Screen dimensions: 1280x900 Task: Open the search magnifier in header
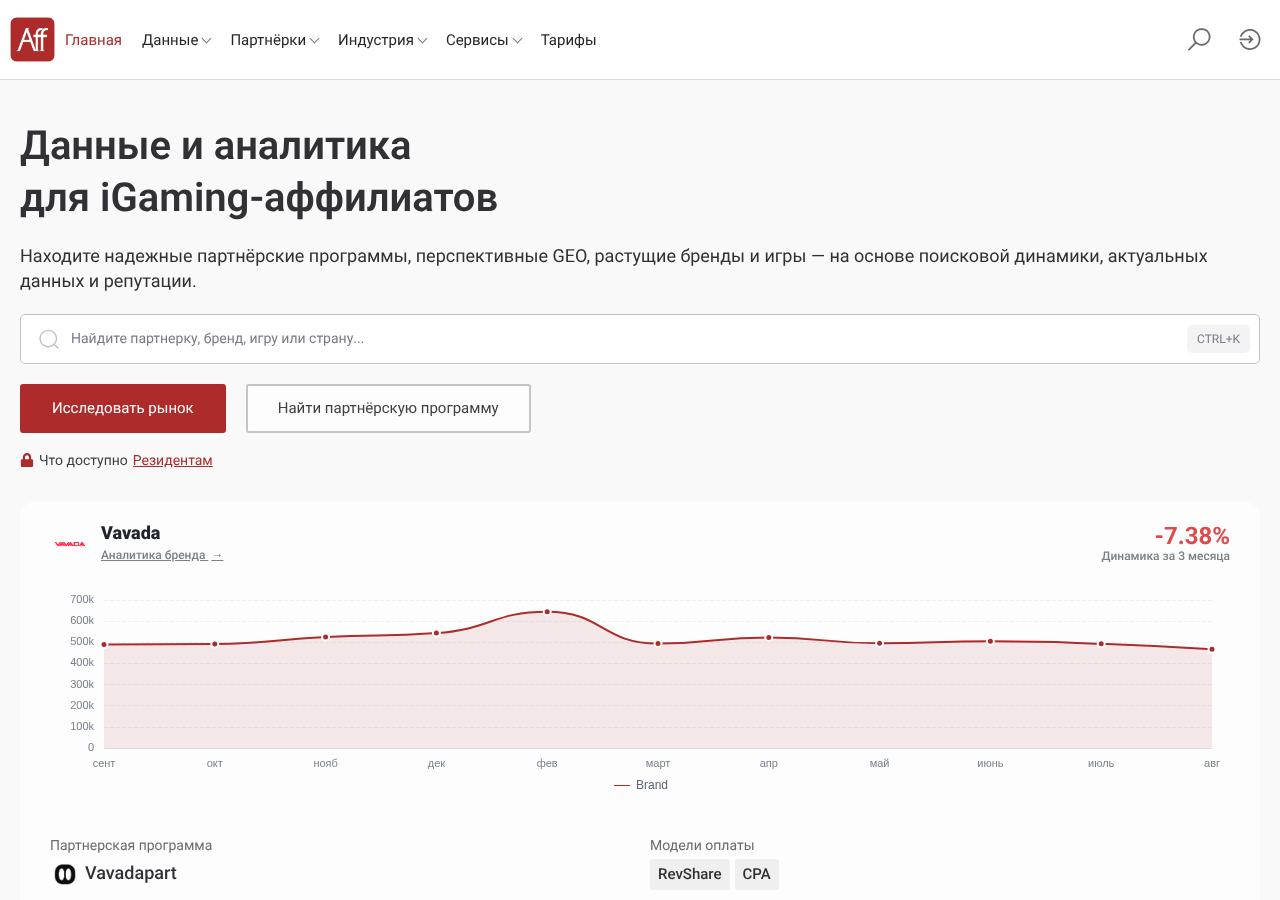[x=1199, y=40]
